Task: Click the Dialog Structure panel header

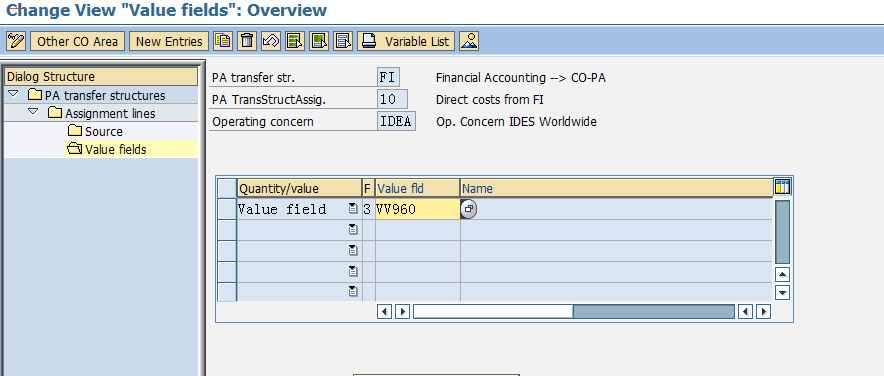Action: point(101,77)
